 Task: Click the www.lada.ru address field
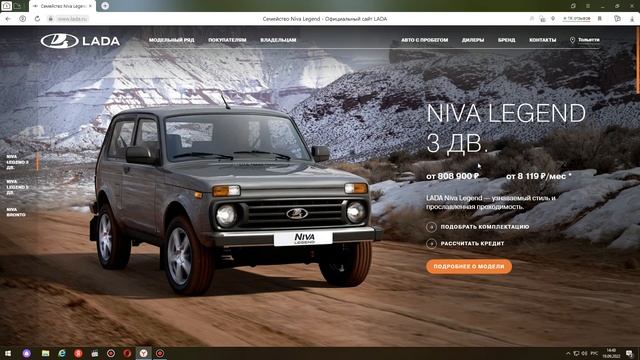(x=72, y=19)
